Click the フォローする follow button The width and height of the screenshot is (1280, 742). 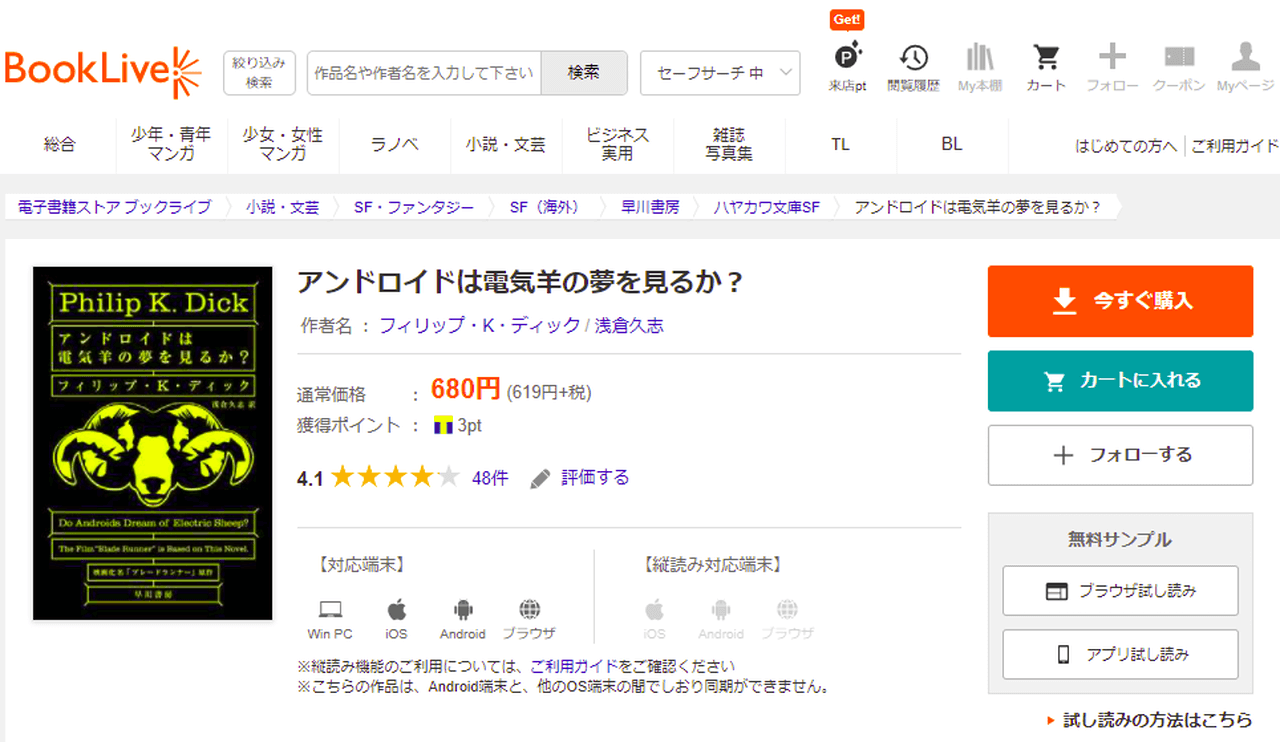(x=1120, y=455)
